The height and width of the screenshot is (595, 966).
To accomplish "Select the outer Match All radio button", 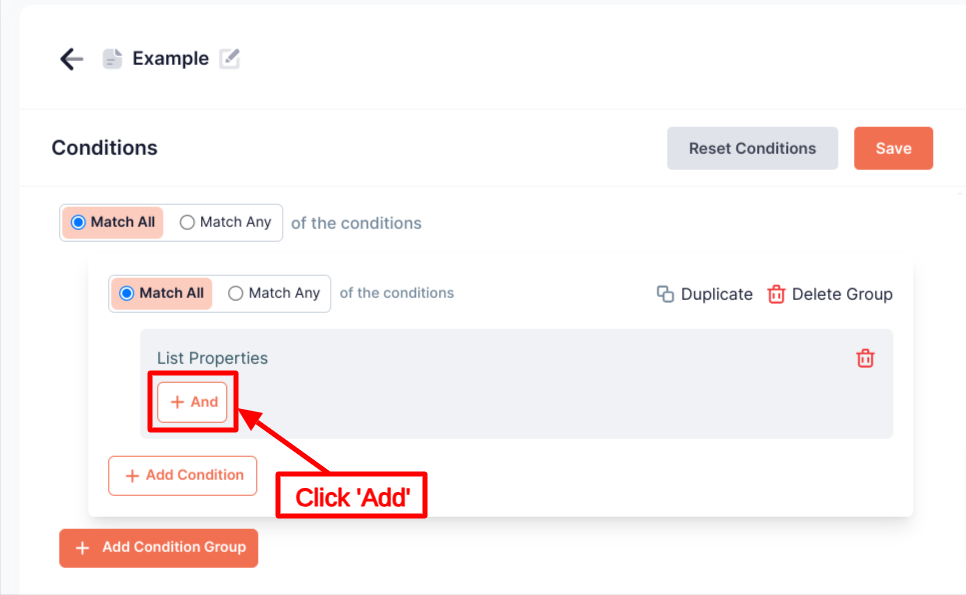I will [x=79, y=222].
